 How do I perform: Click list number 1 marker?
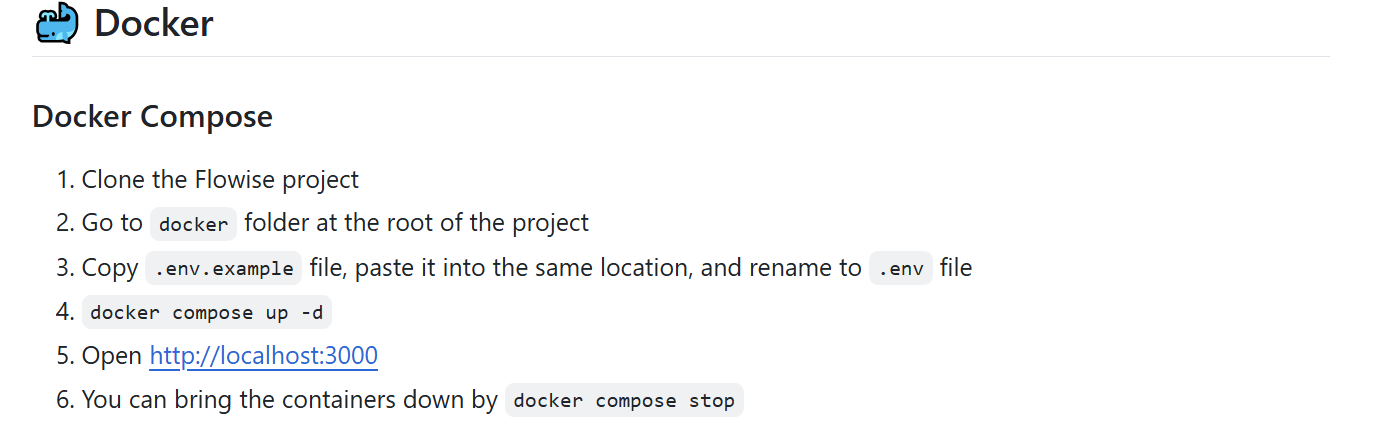coord(65,179)
